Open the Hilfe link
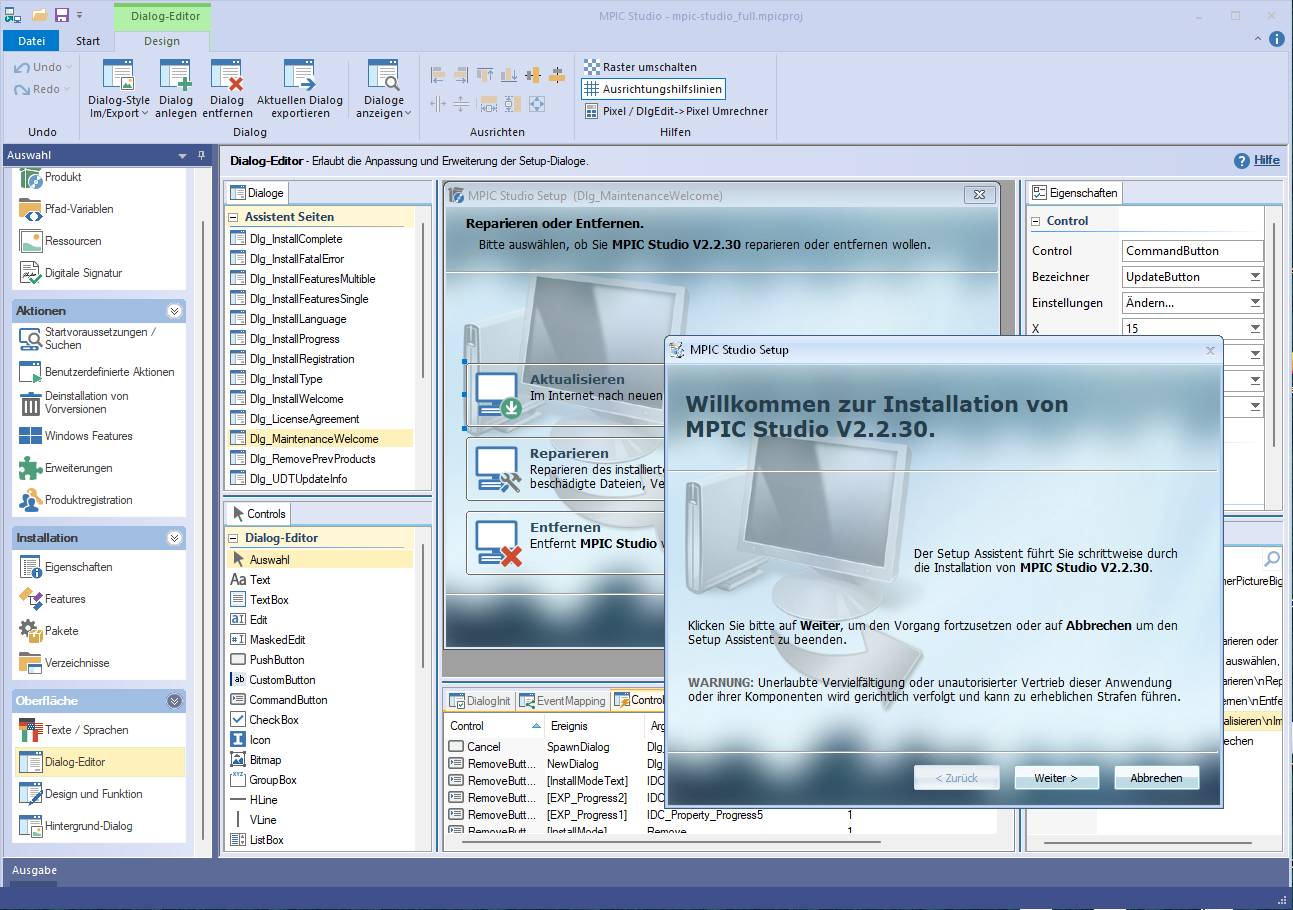The width and height of the screenshot is (1293, 910). (1266, 160)
